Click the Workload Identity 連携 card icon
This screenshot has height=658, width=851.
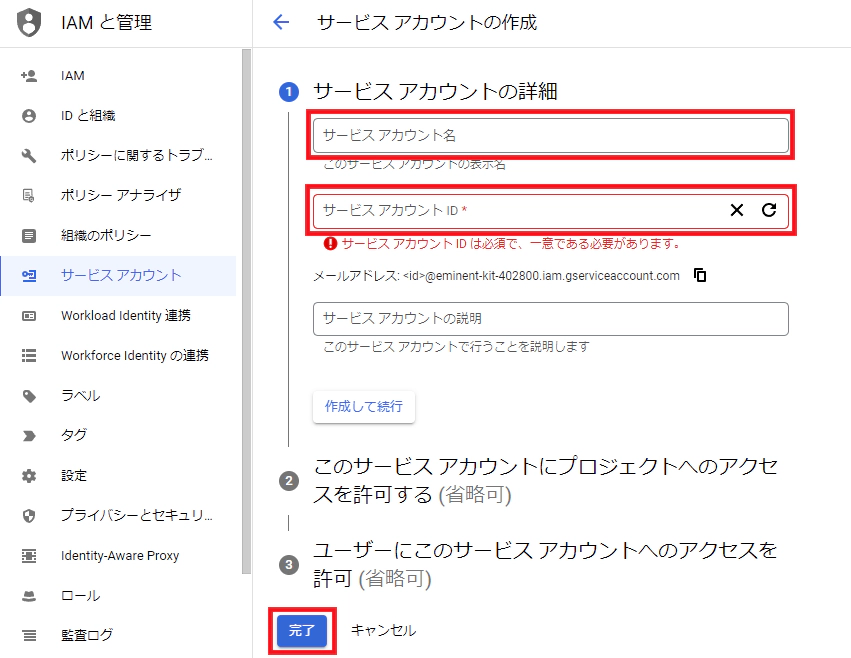(x=29, y=316)
